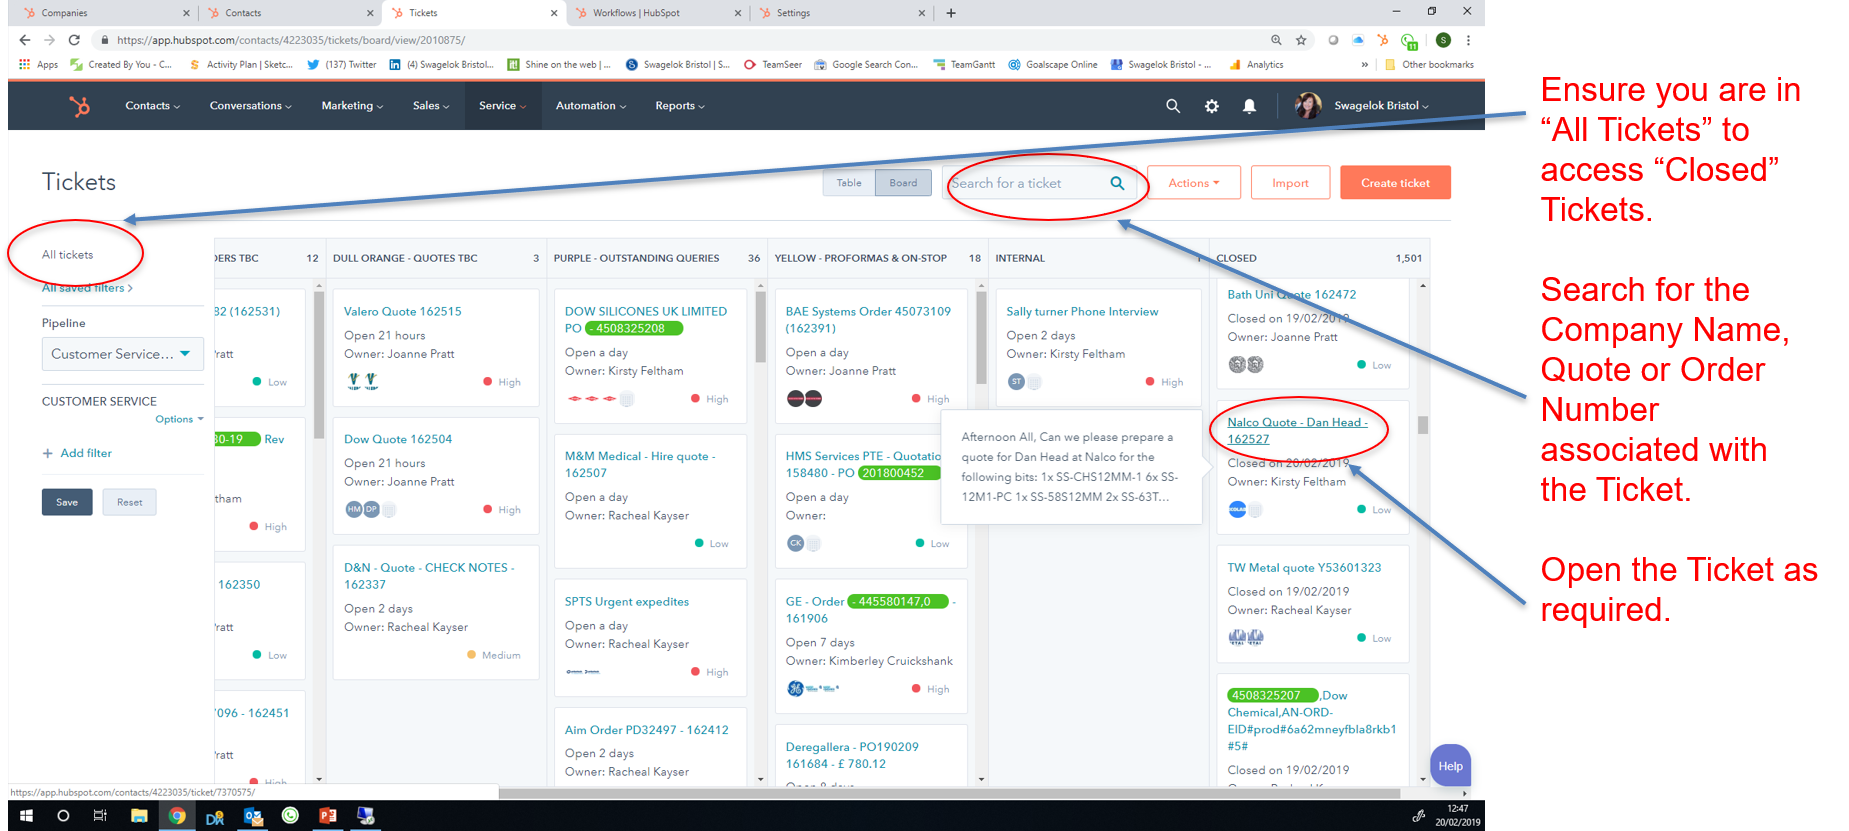Open the Nalco Quote - Dan Head ticket

point(1297,430)
